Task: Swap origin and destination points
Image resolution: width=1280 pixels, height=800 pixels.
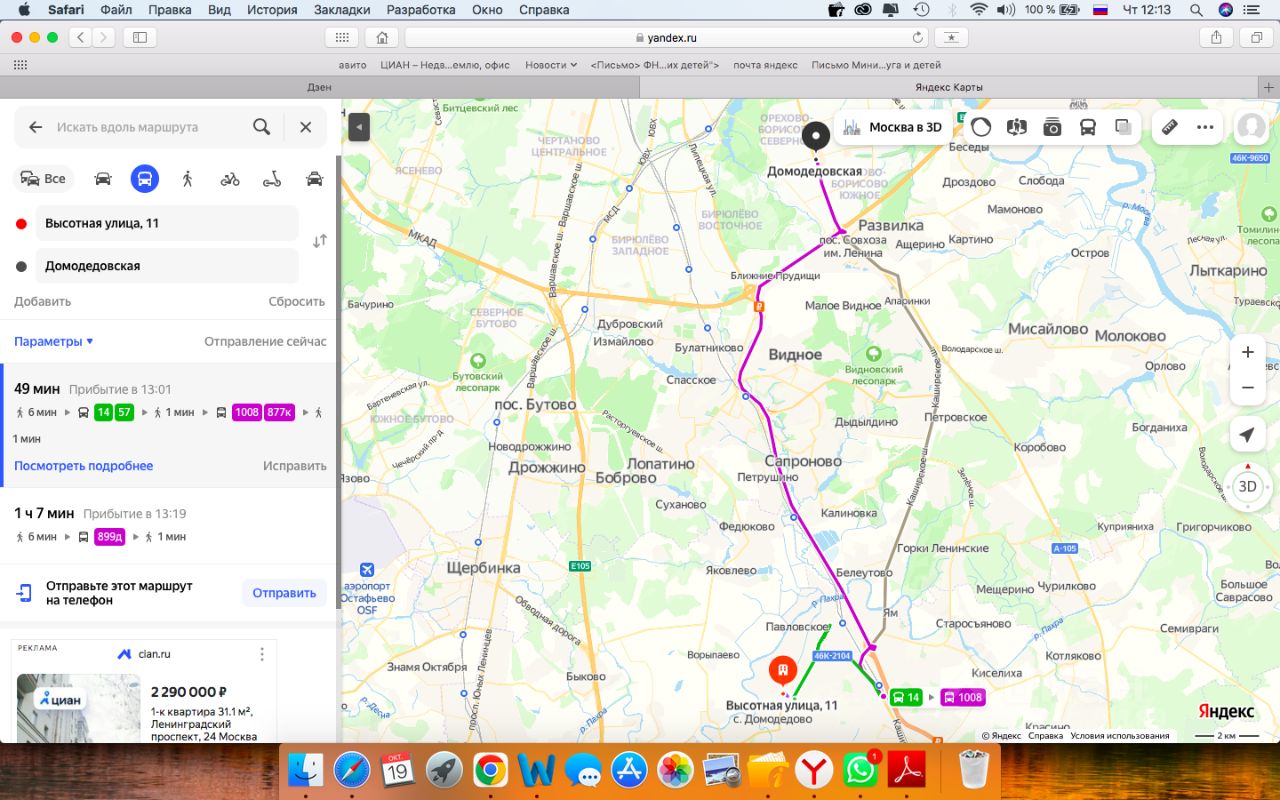Action: (320, 241)
